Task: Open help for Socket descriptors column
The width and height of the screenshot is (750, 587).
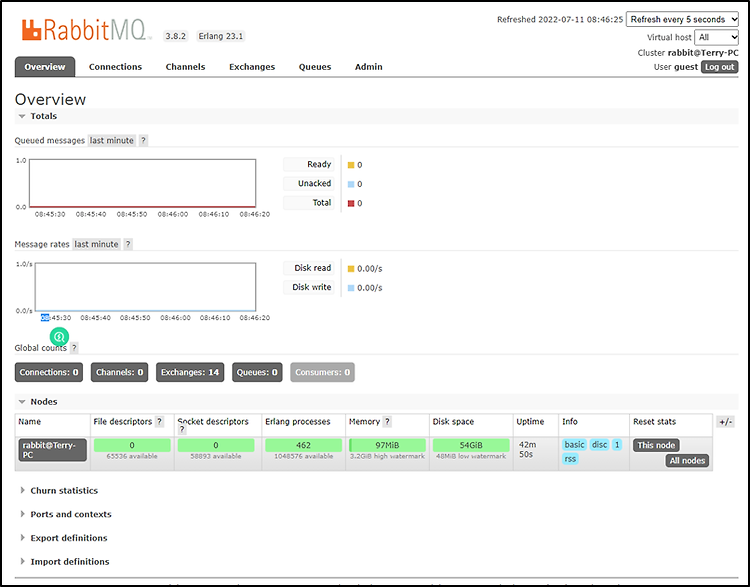Action: point(182,430)
